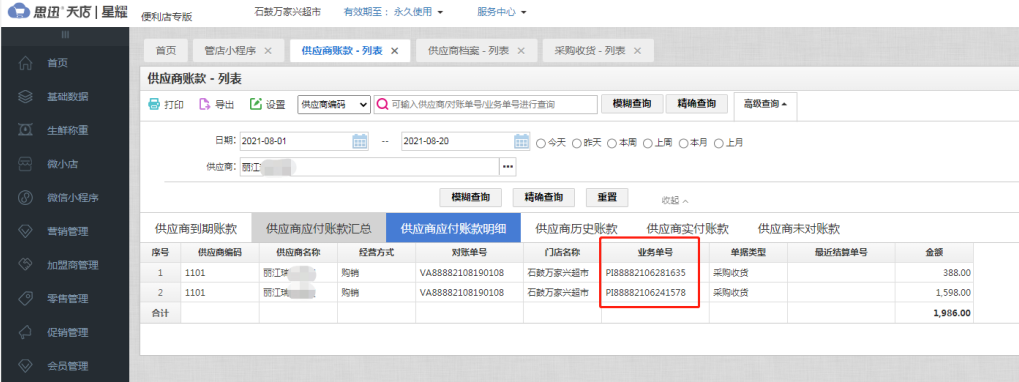Sort by the 金额 column header
This screenshot has height=382, width=1019.
[934, 253]
